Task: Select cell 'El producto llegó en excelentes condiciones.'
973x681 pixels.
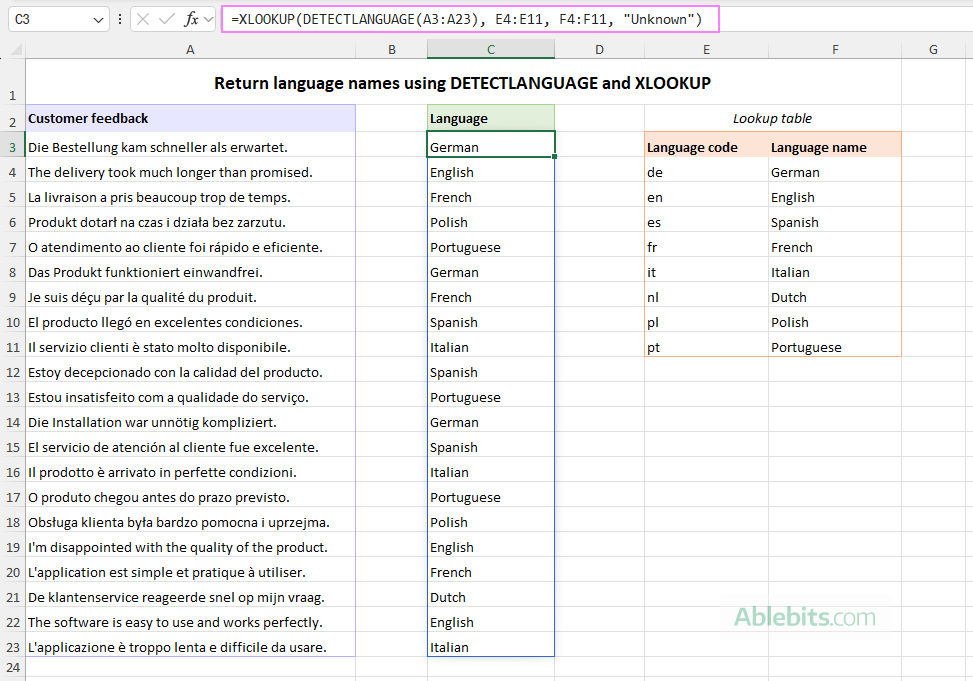Action: [x=190, y=322]
